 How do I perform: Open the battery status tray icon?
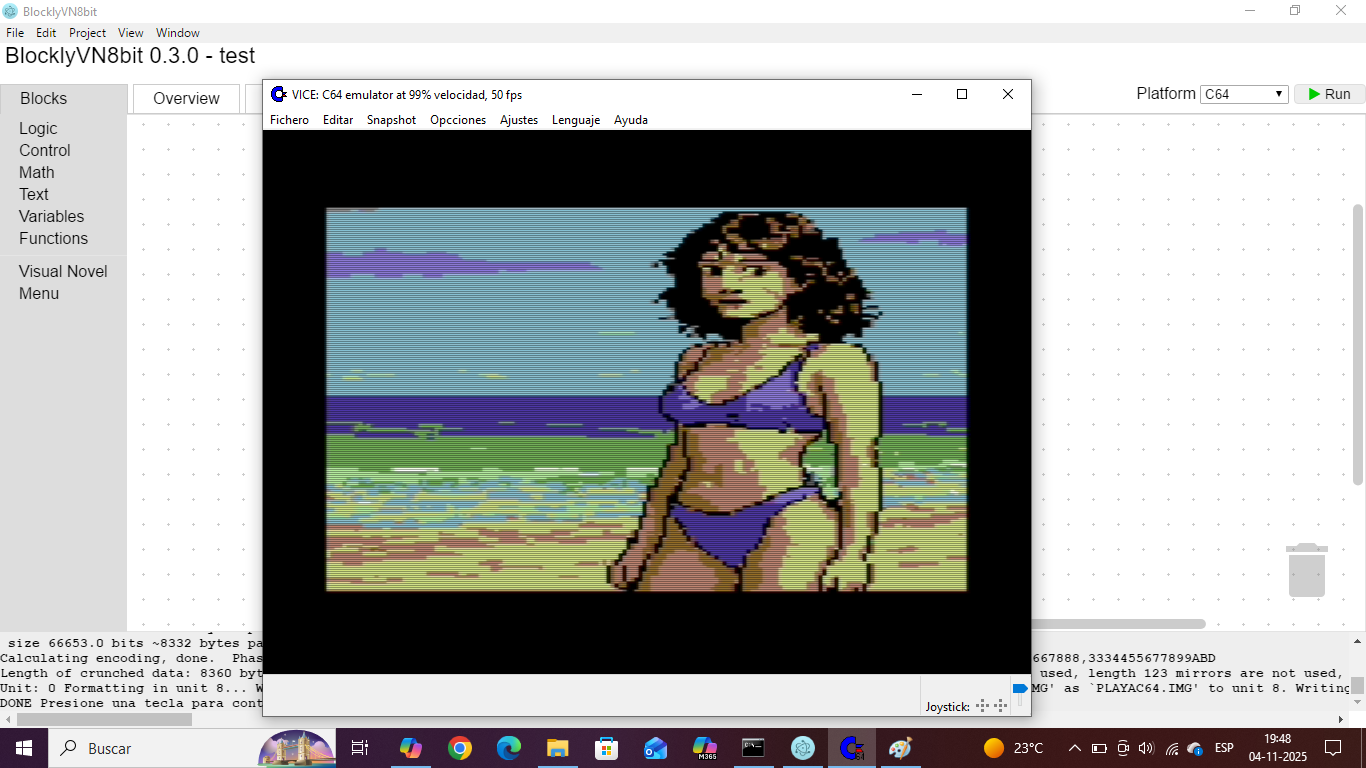[1099, 748]
